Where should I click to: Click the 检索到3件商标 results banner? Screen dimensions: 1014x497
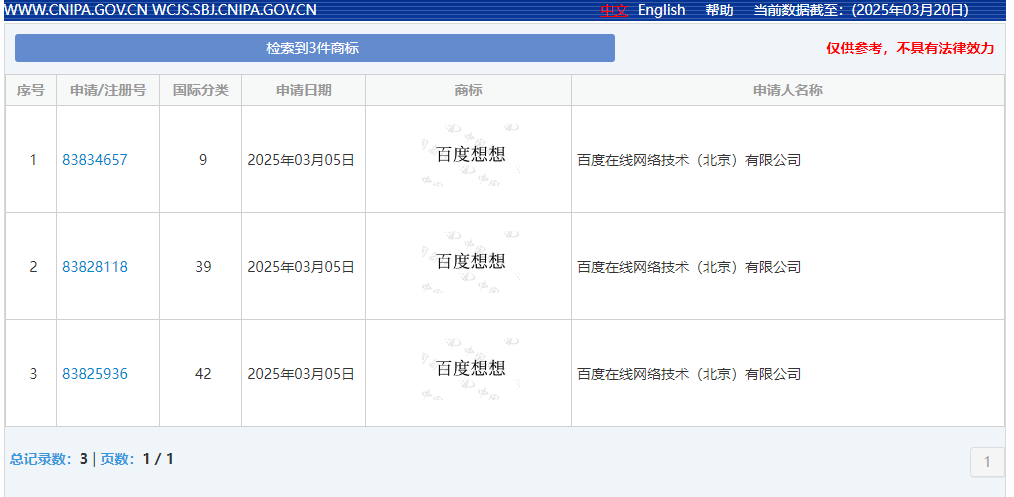[314, 48]
